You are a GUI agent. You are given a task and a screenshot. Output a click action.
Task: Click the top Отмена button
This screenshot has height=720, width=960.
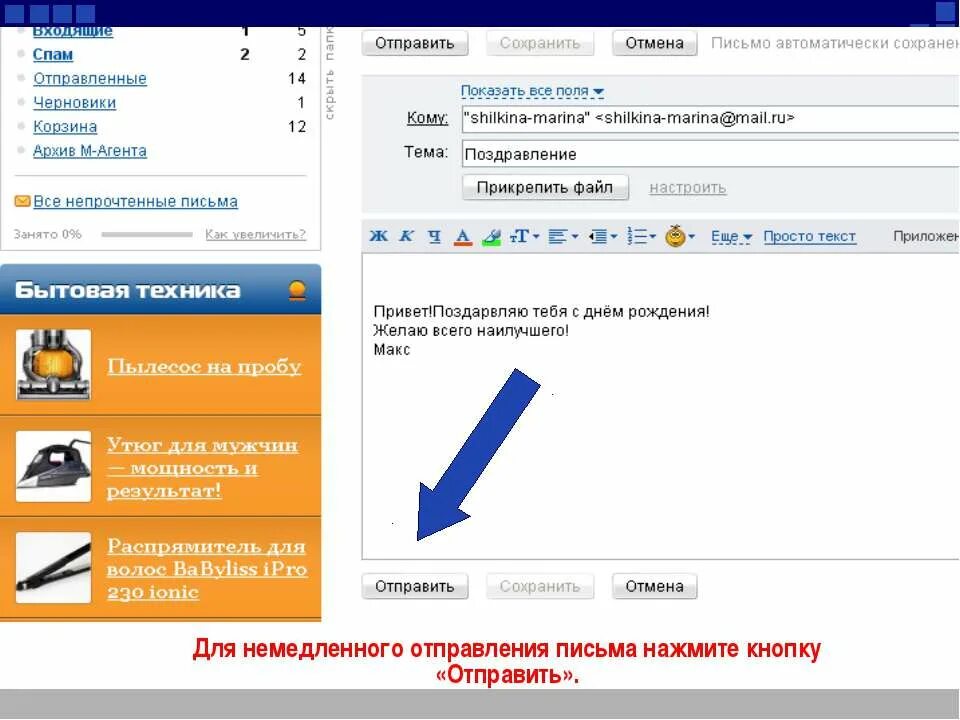[x=654, y=43]
